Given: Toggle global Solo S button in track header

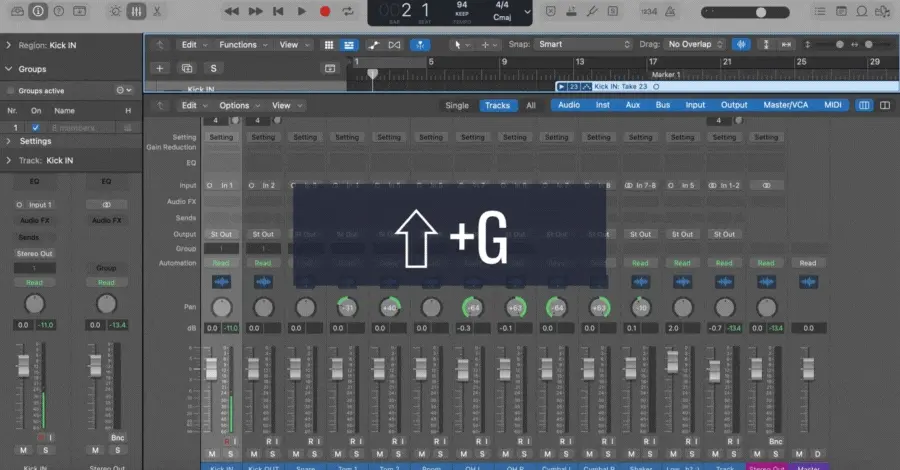Looking at the screenshot, I should tap(214, 68).
